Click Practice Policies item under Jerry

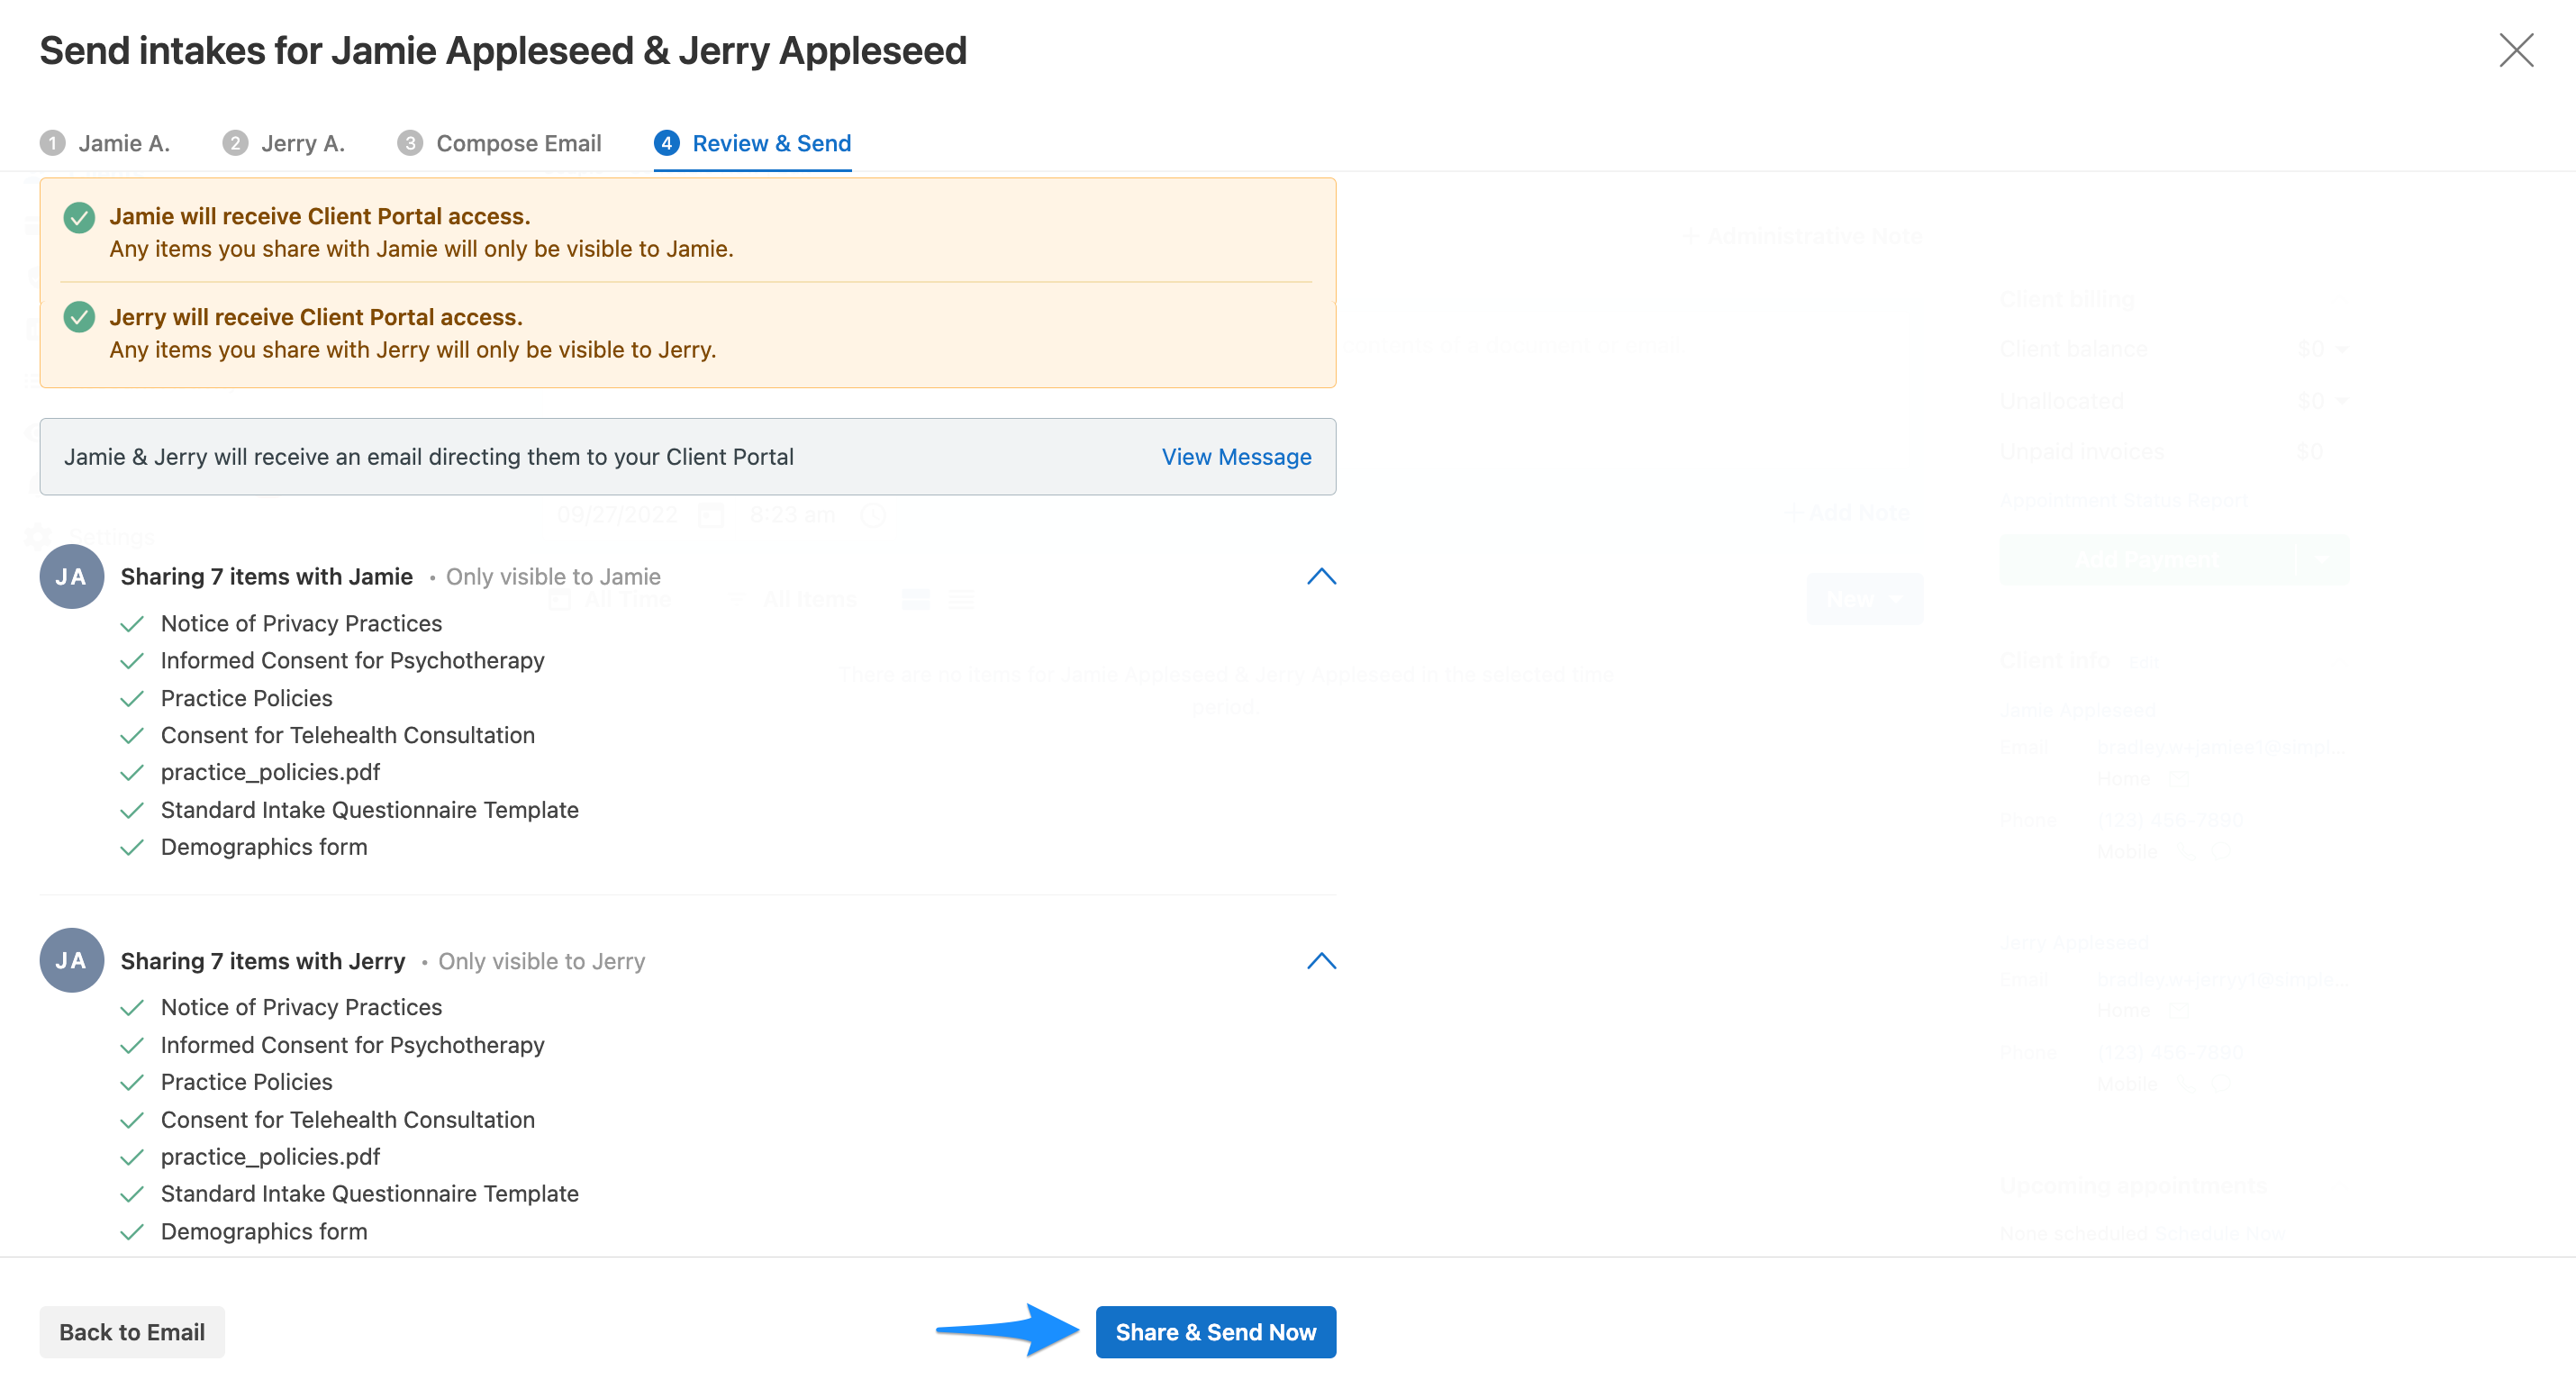[246, 1082]
